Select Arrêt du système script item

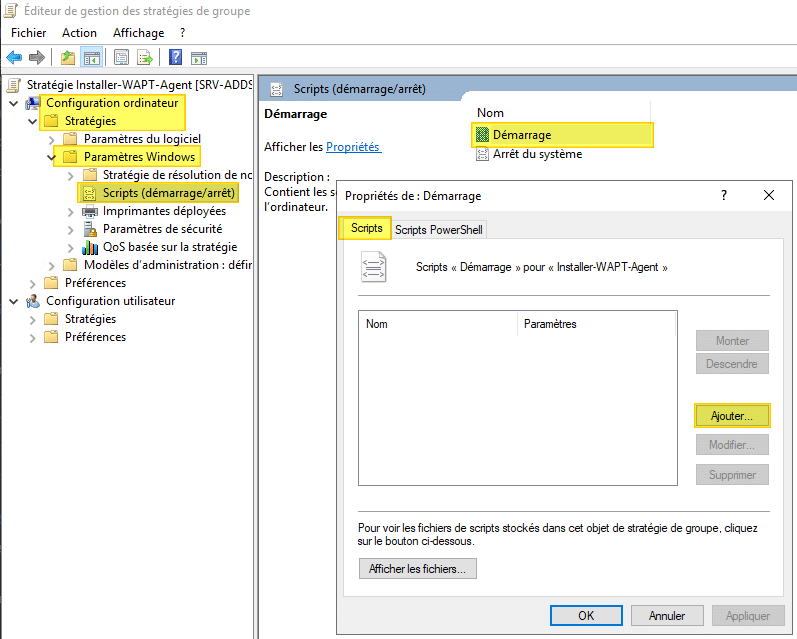click(x=537, y=154)
